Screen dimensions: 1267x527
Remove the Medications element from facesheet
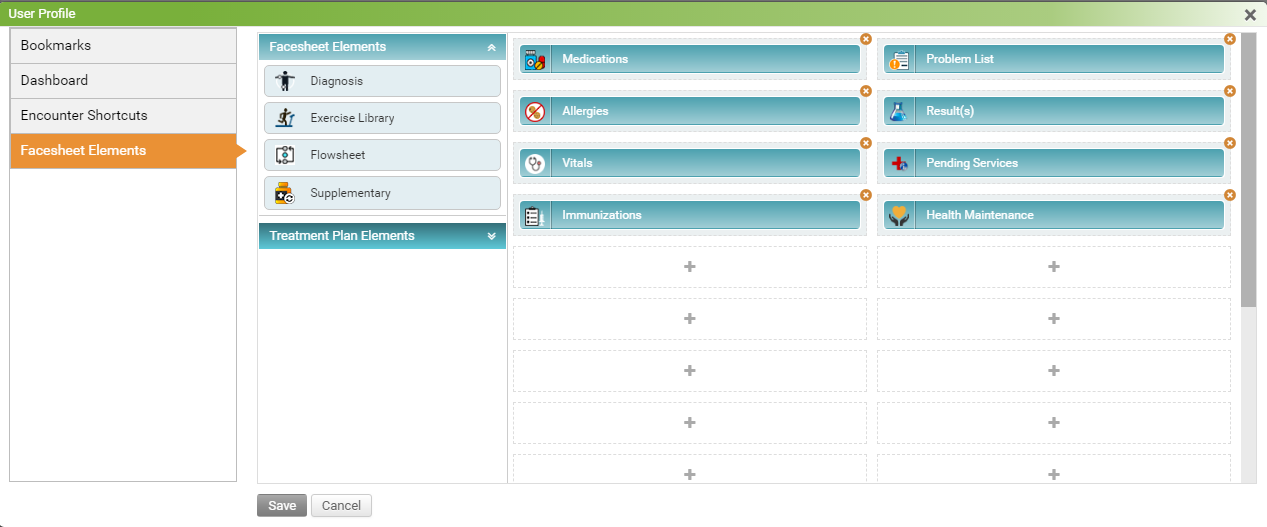click(x=866, y=39)
